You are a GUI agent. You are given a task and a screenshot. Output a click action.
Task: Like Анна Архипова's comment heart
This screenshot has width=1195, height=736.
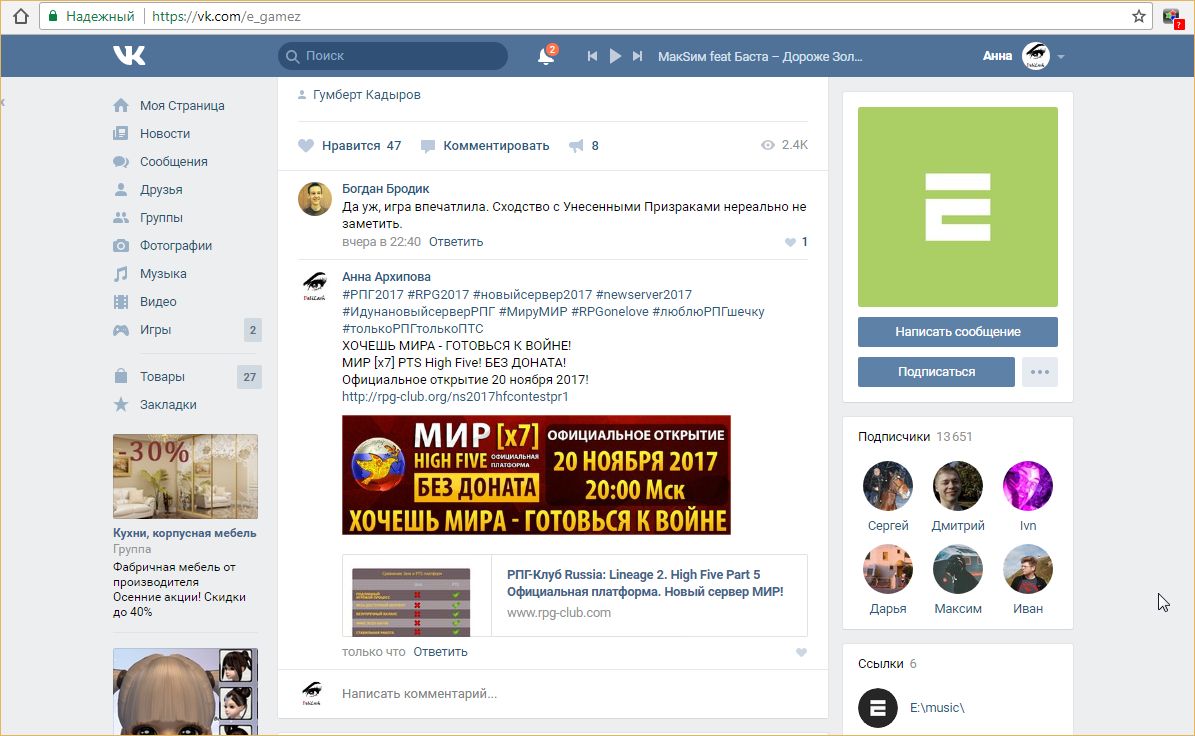click(x=801, y=652)
